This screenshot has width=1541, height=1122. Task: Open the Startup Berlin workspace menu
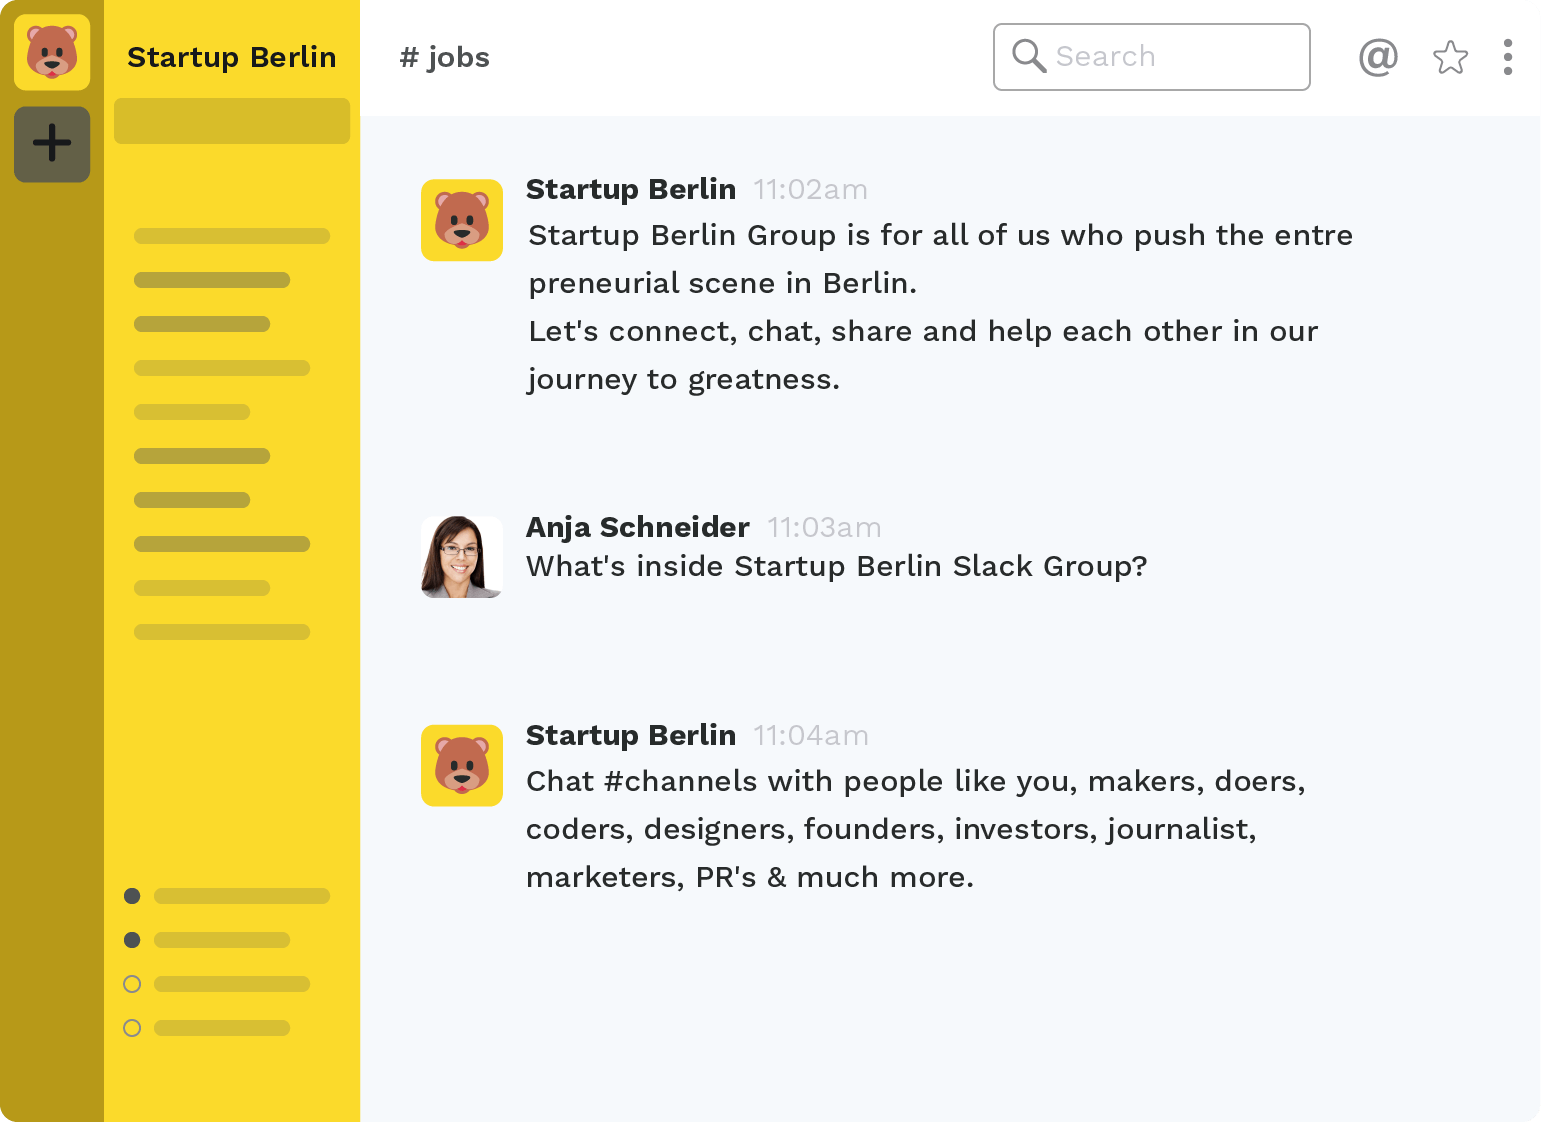[x=231, y=57]
